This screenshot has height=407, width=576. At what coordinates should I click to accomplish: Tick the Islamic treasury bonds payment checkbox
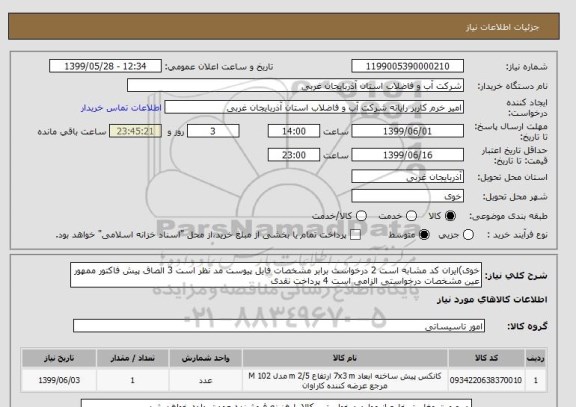(x=355, y=235)
